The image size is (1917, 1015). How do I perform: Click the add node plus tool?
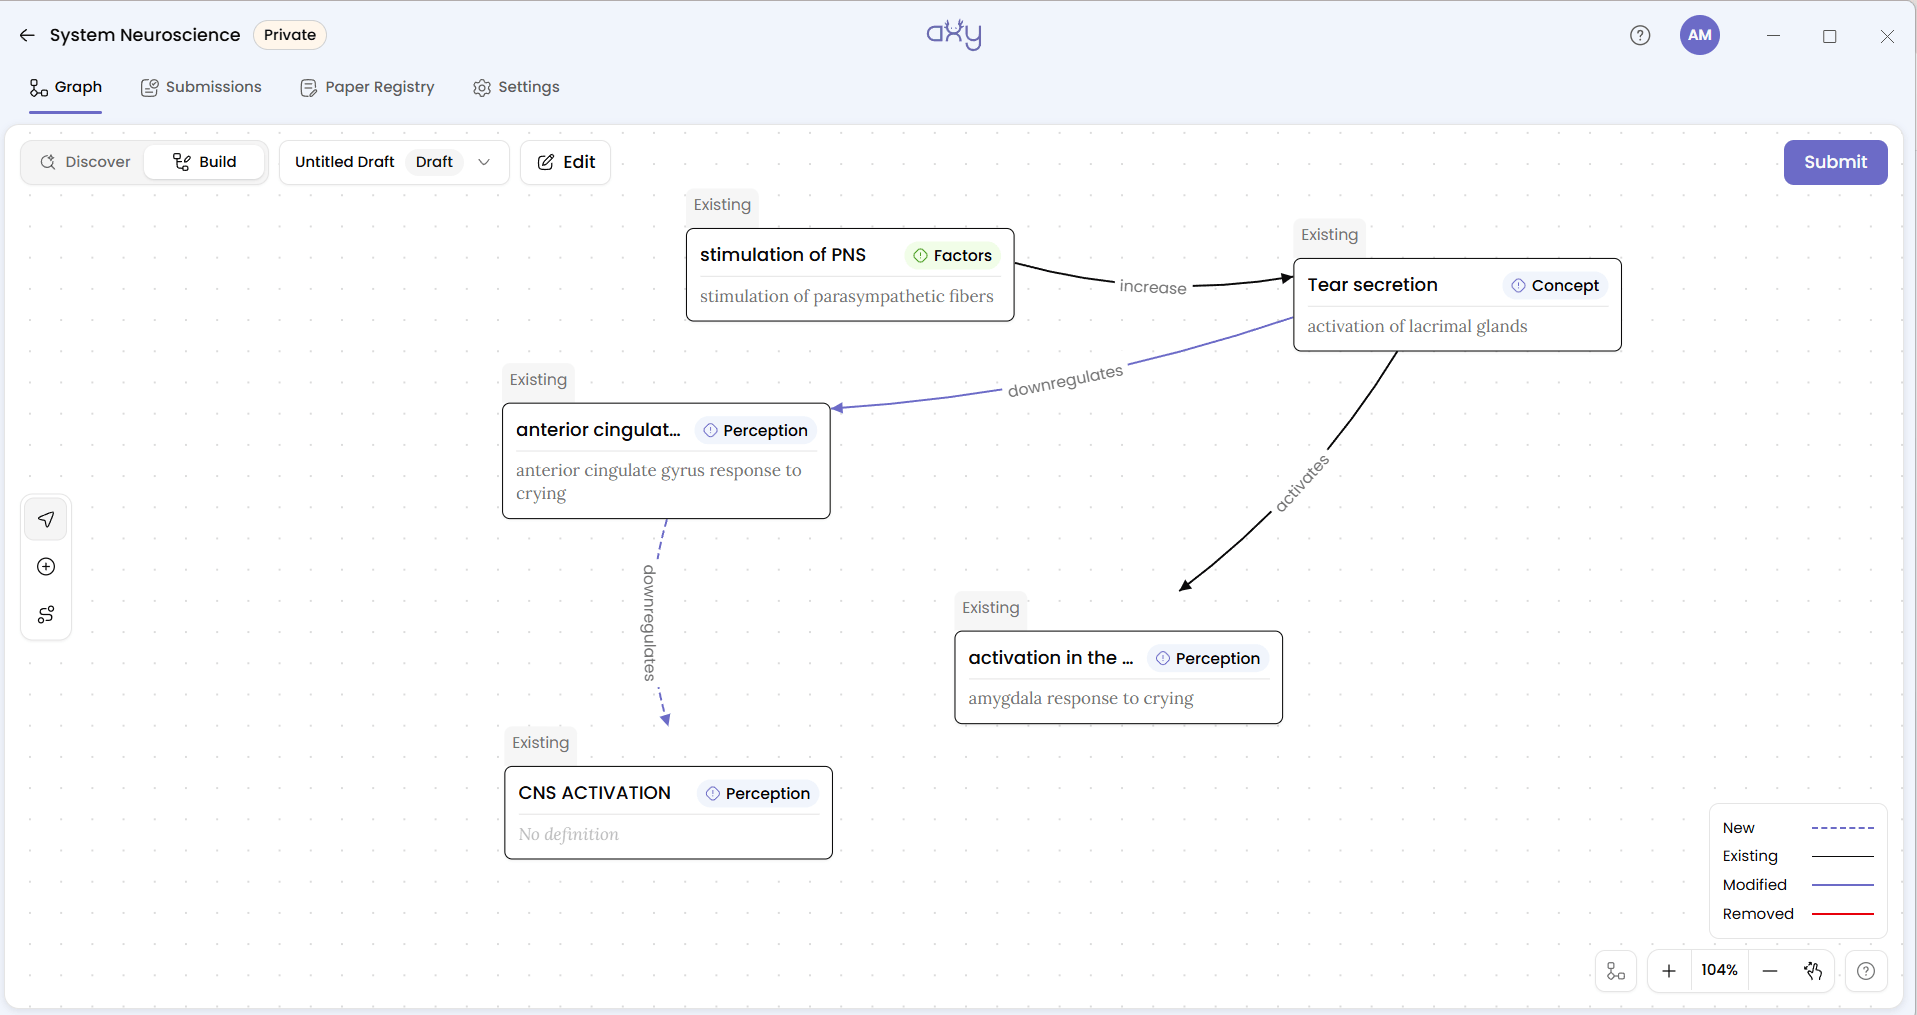tap(46, 567)
